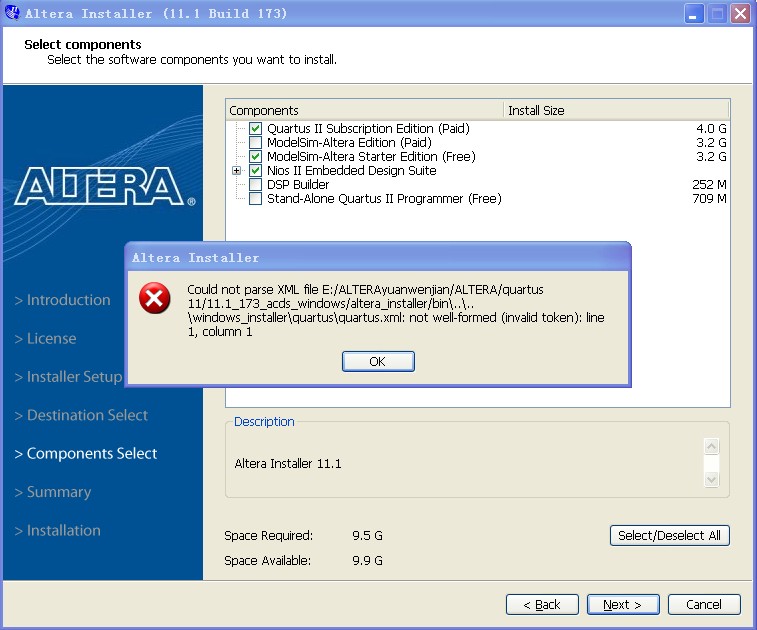Click the description scrollbar up arrow
Viewport: 757px width, 630px height.
(711, 447)
